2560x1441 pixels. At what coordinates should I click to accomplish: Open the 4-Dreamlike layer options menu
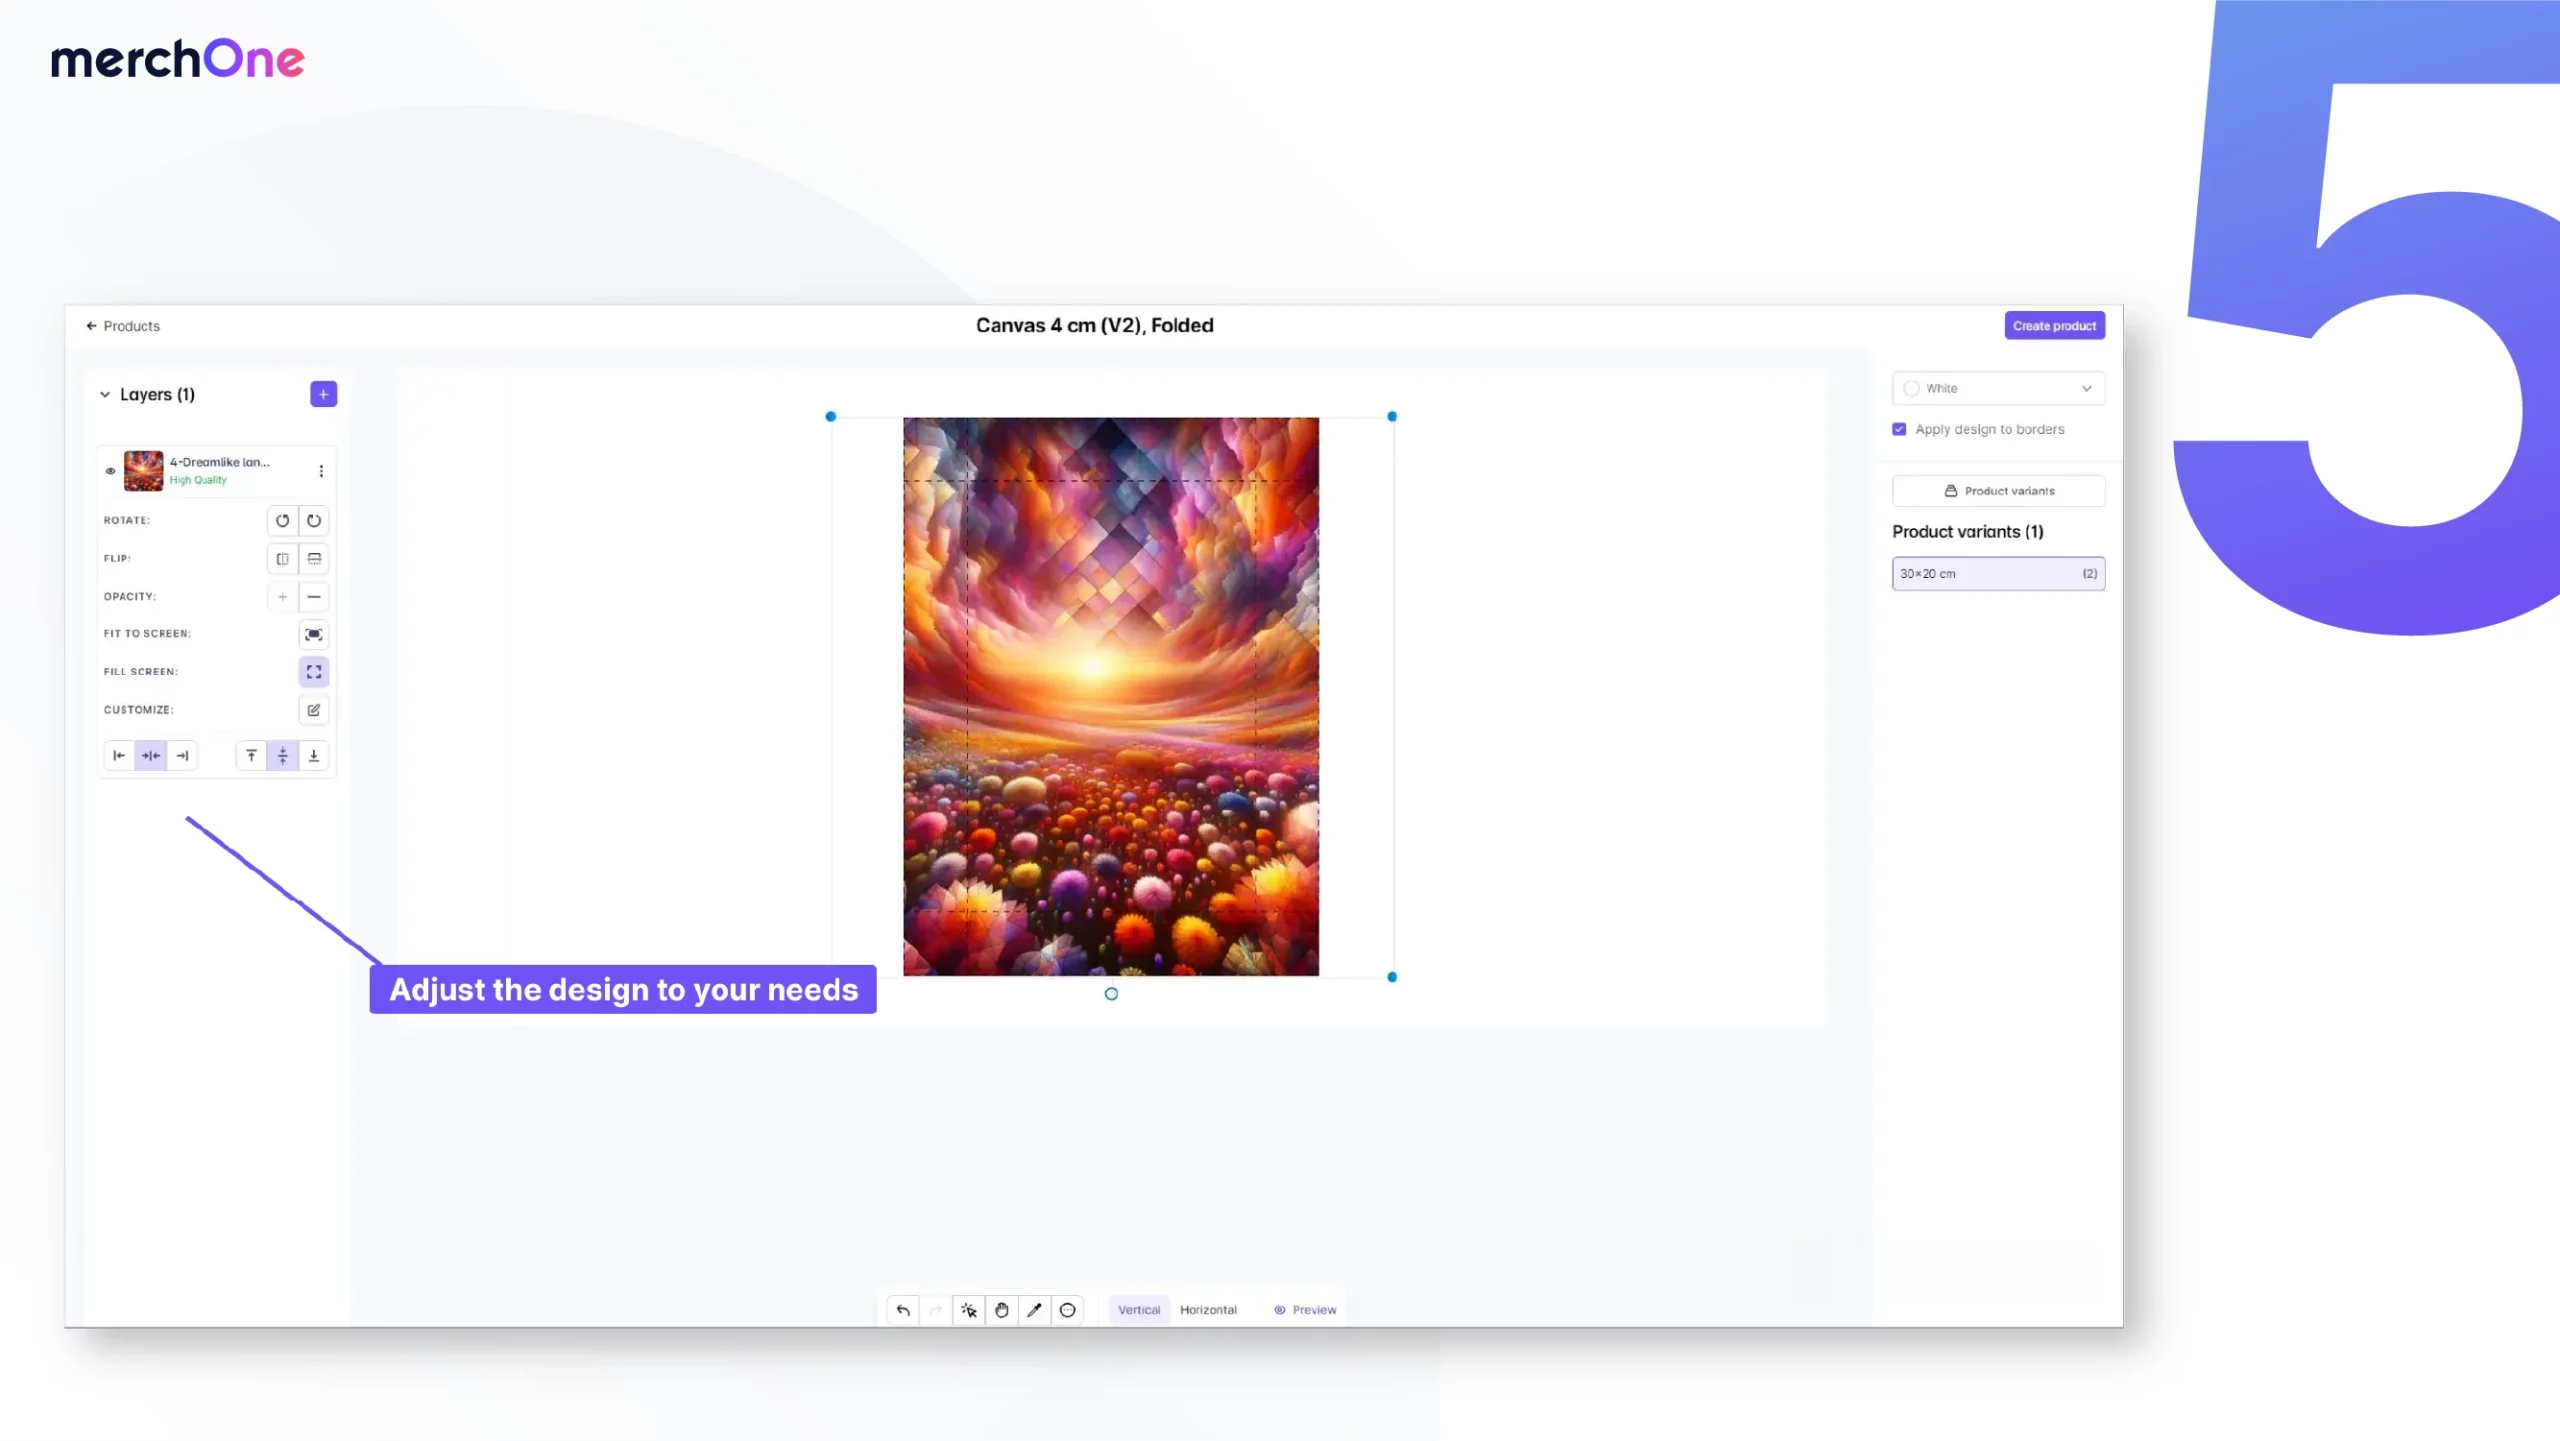[x=321, y=471]
